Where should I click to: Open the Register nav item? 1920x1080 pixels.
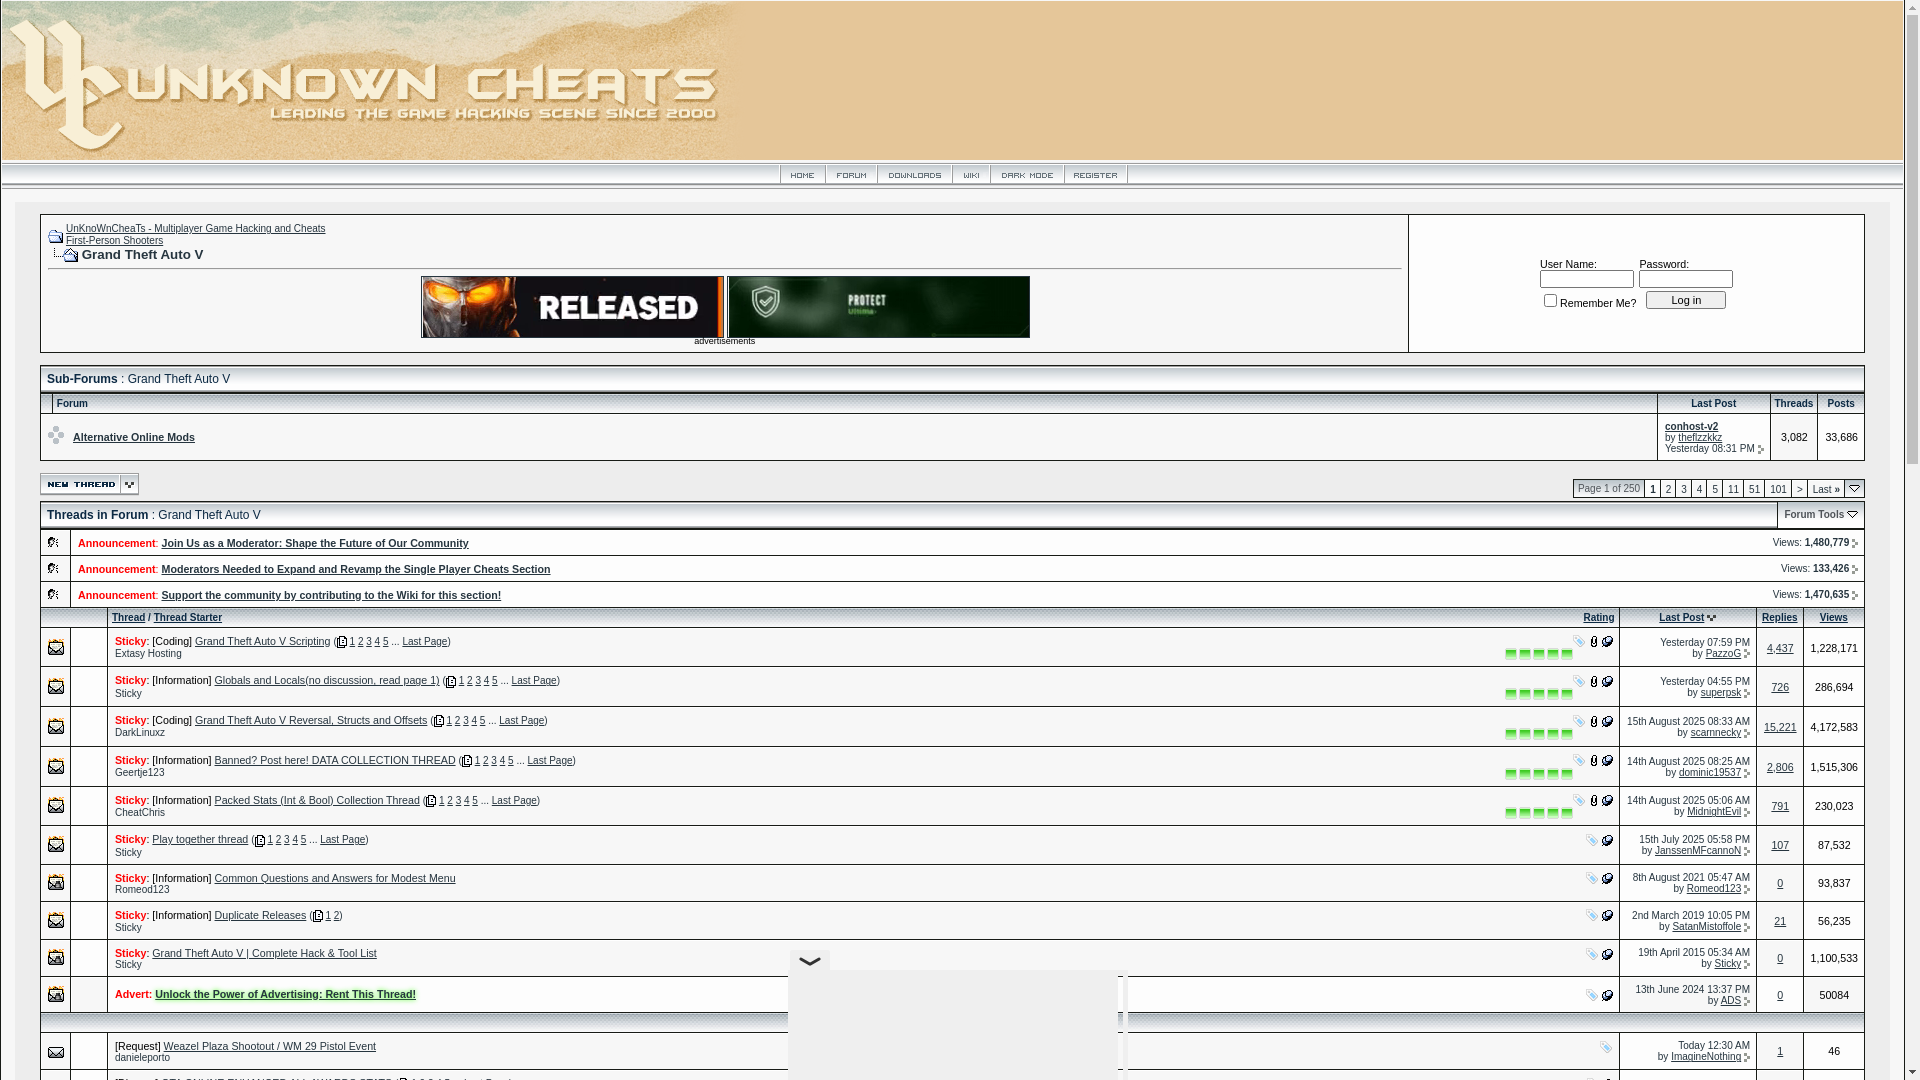tap(1096, 175)
